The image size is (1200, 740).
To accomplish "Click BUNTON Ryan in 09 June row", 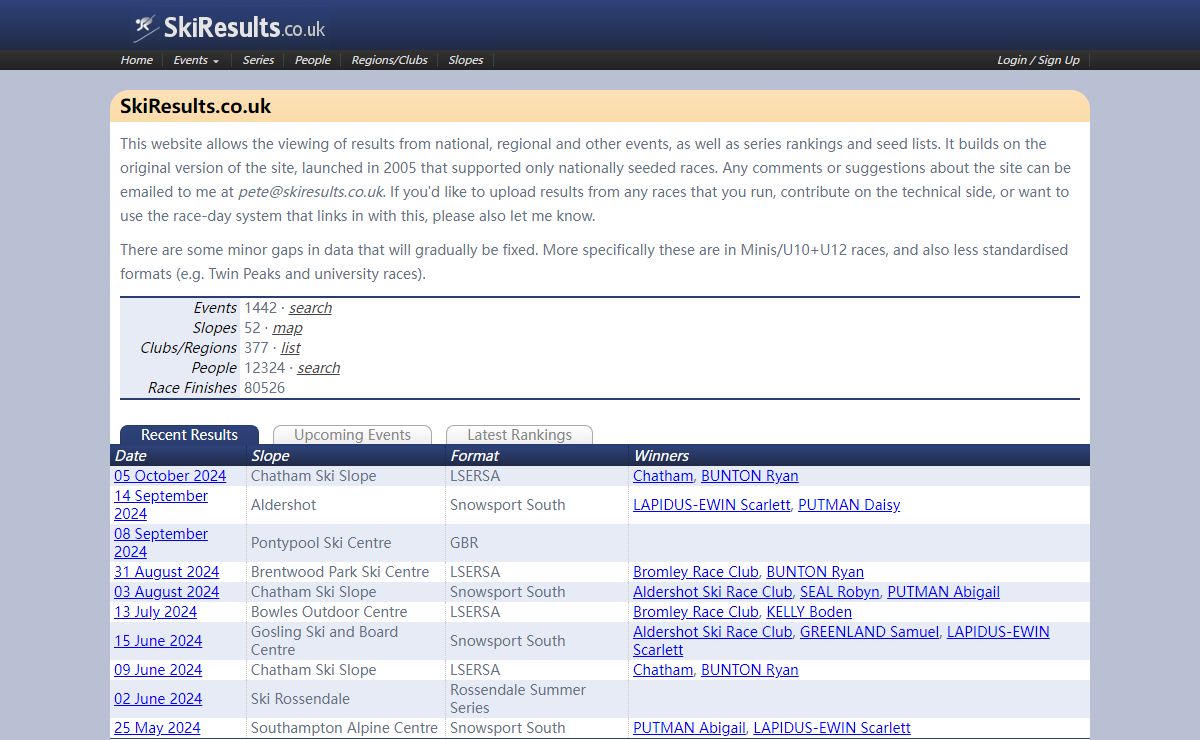I will (750, 670).
